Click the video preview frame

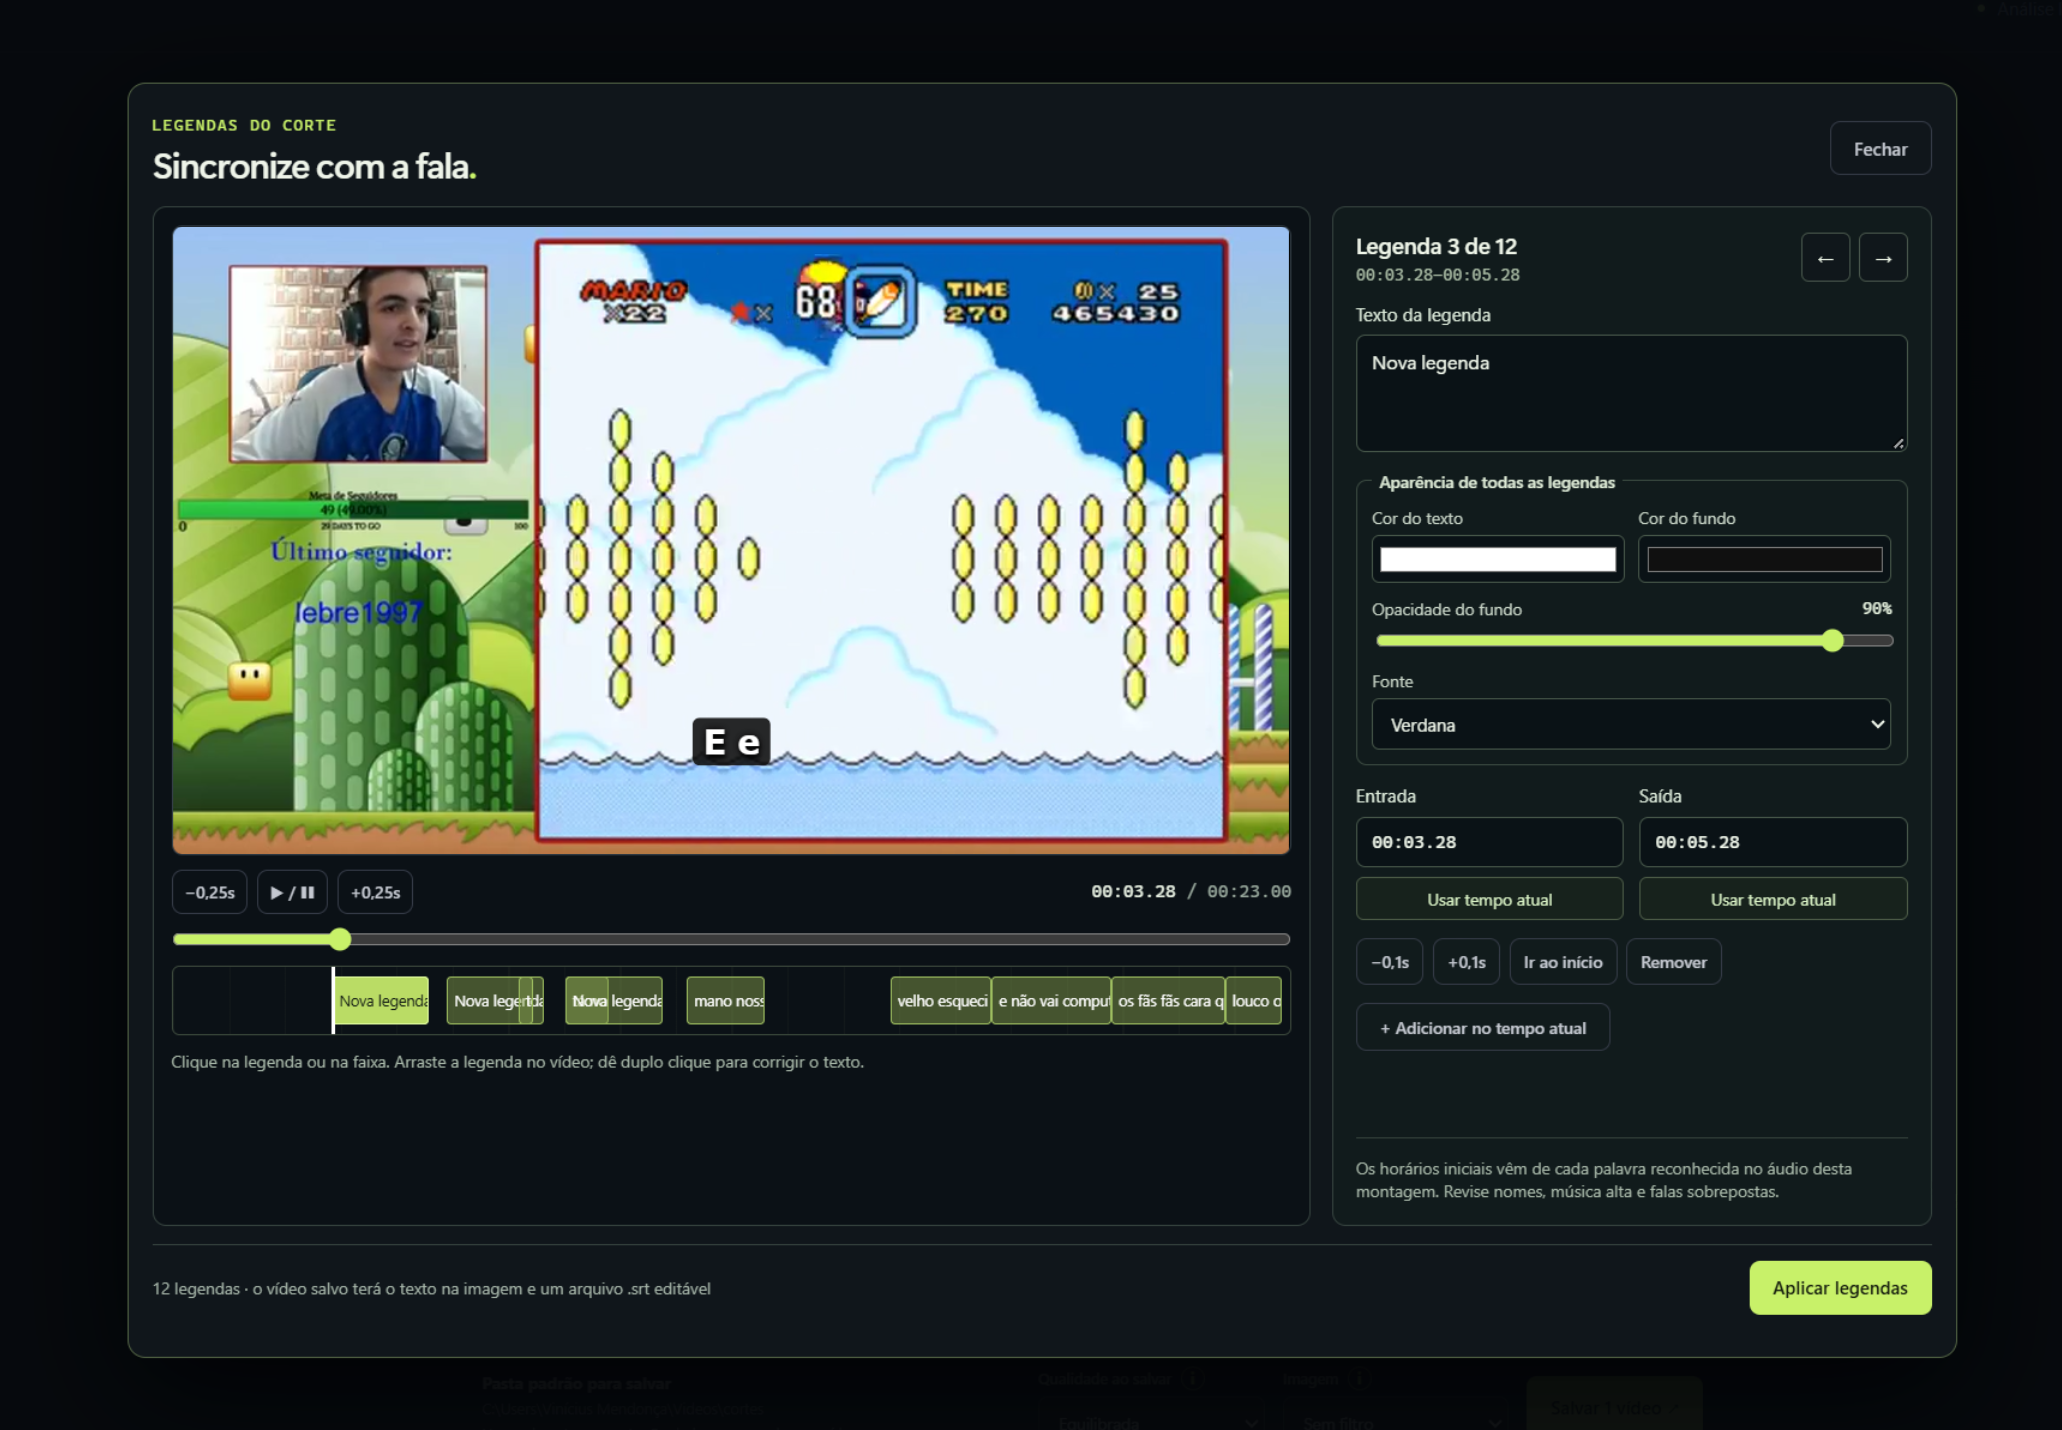(731, 540)
